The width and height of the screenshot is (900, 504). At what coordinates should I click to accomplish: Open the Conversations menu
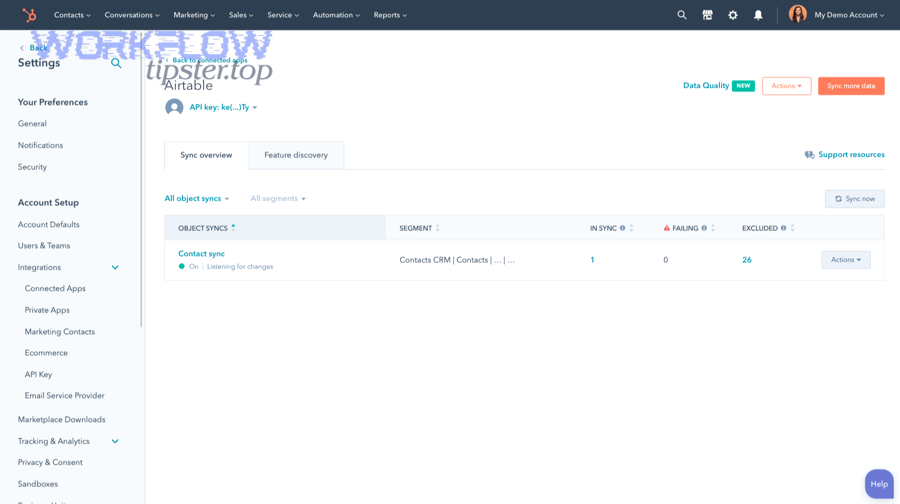pyautogui.click(x=132, y=15)
